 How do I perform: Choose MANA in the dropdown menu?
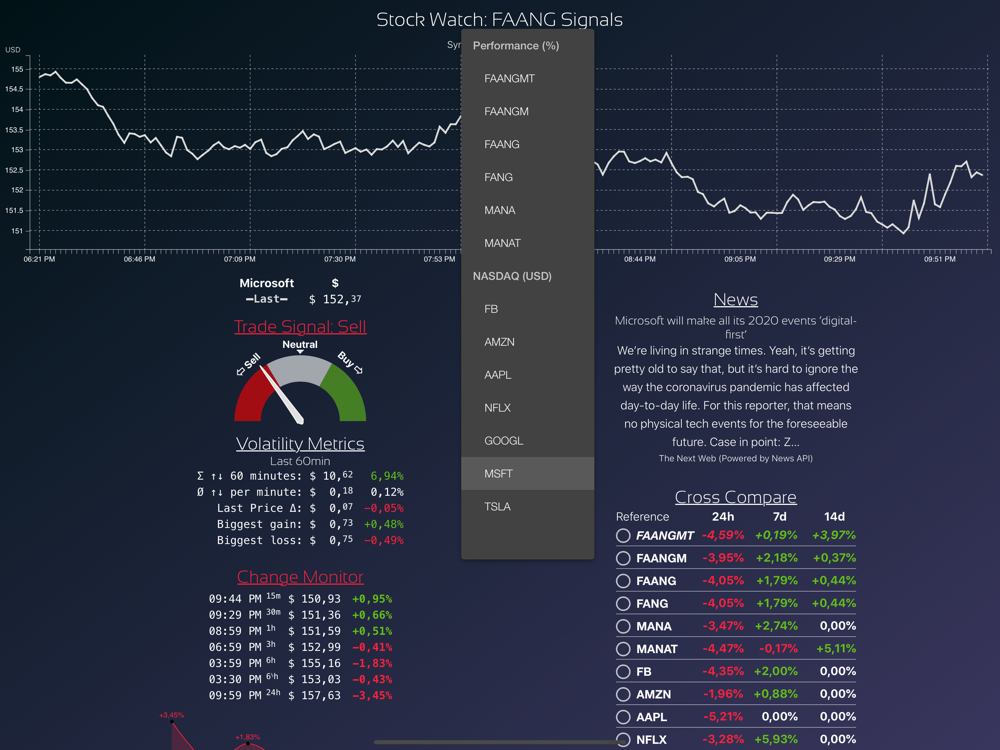(527, 210)
